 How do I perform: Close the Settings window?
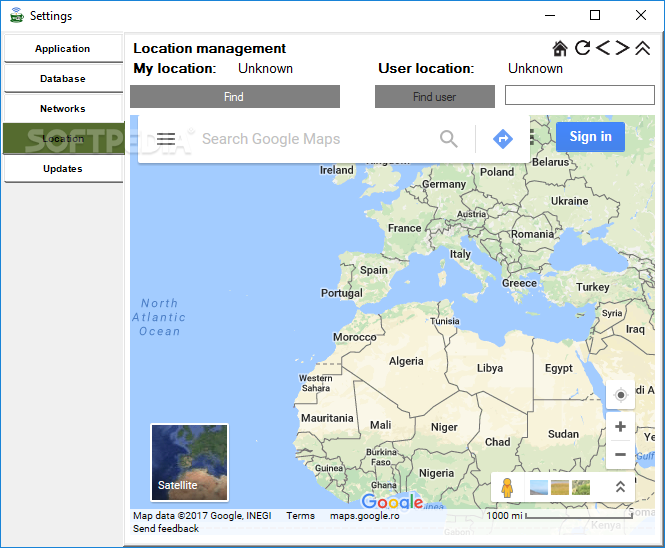pyautogui.click(x=641, y=15)
